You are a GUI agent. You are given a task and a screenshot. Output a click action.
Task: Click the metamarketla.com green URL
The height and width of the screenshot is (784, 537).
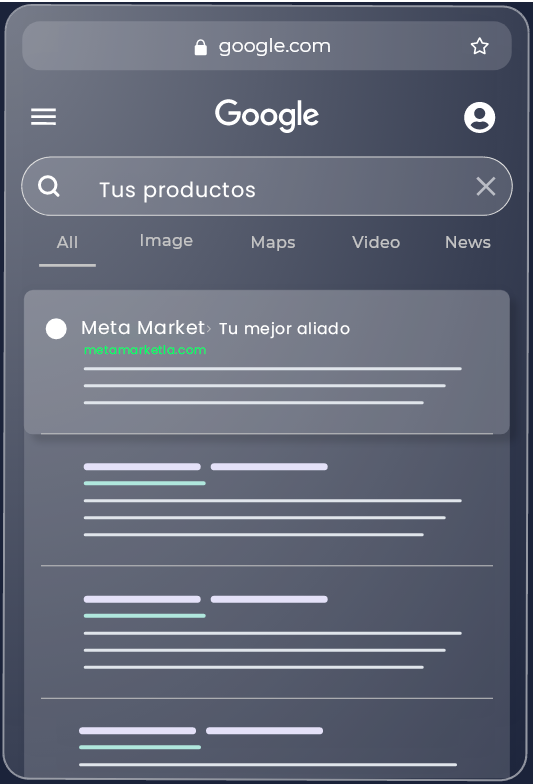click(145, 350)
